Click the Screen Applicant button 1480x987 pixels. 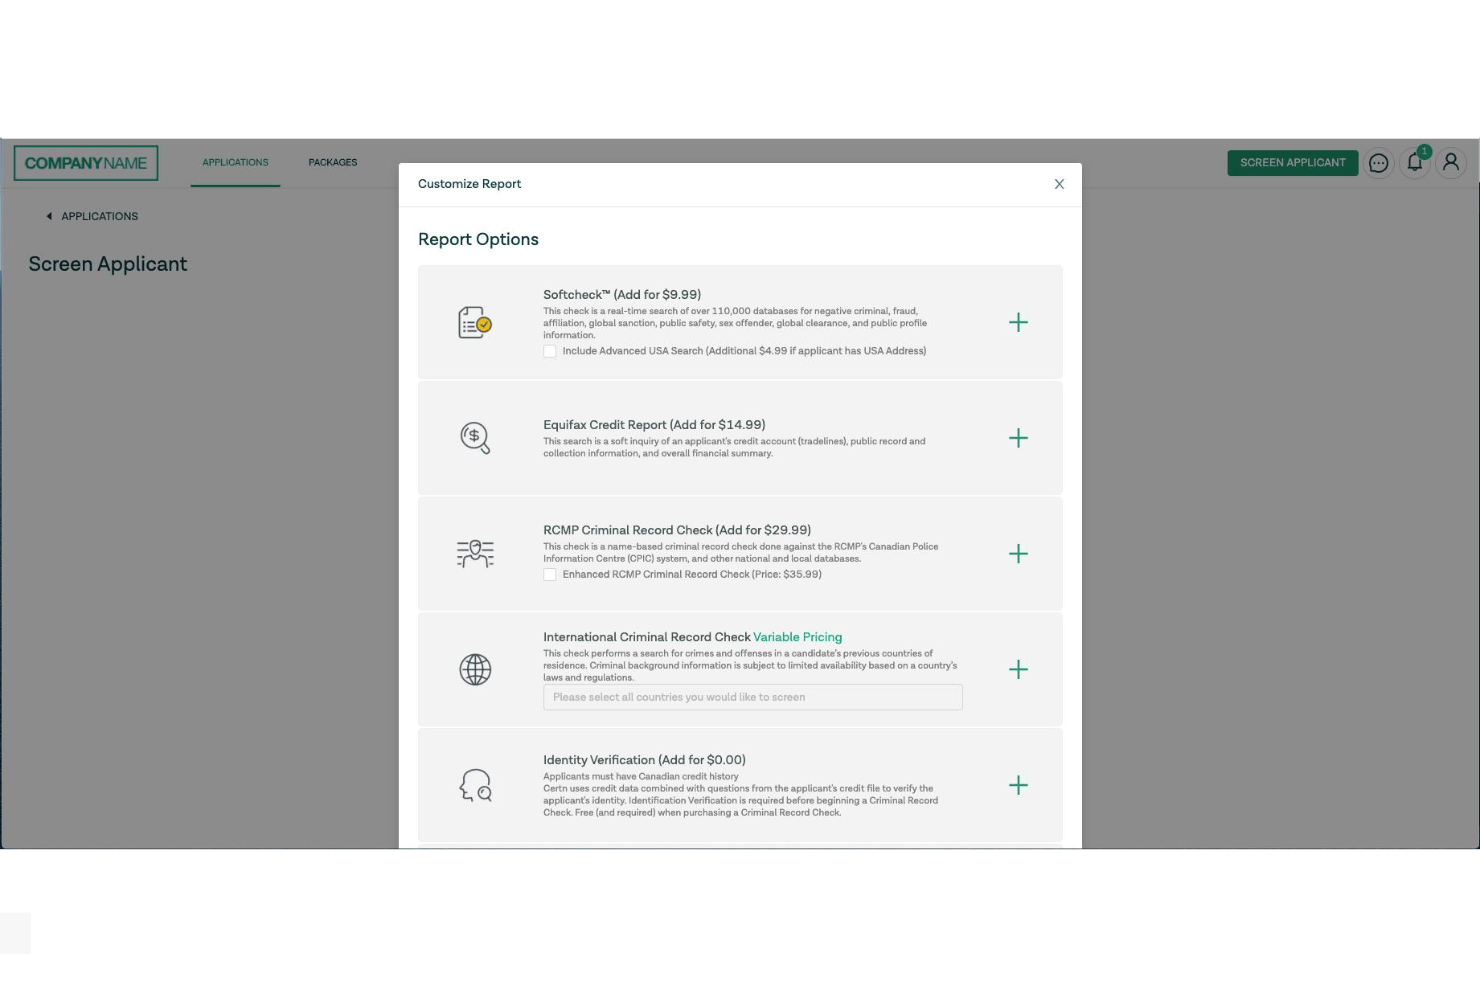pyautogui.click(x=1292, y=163)
